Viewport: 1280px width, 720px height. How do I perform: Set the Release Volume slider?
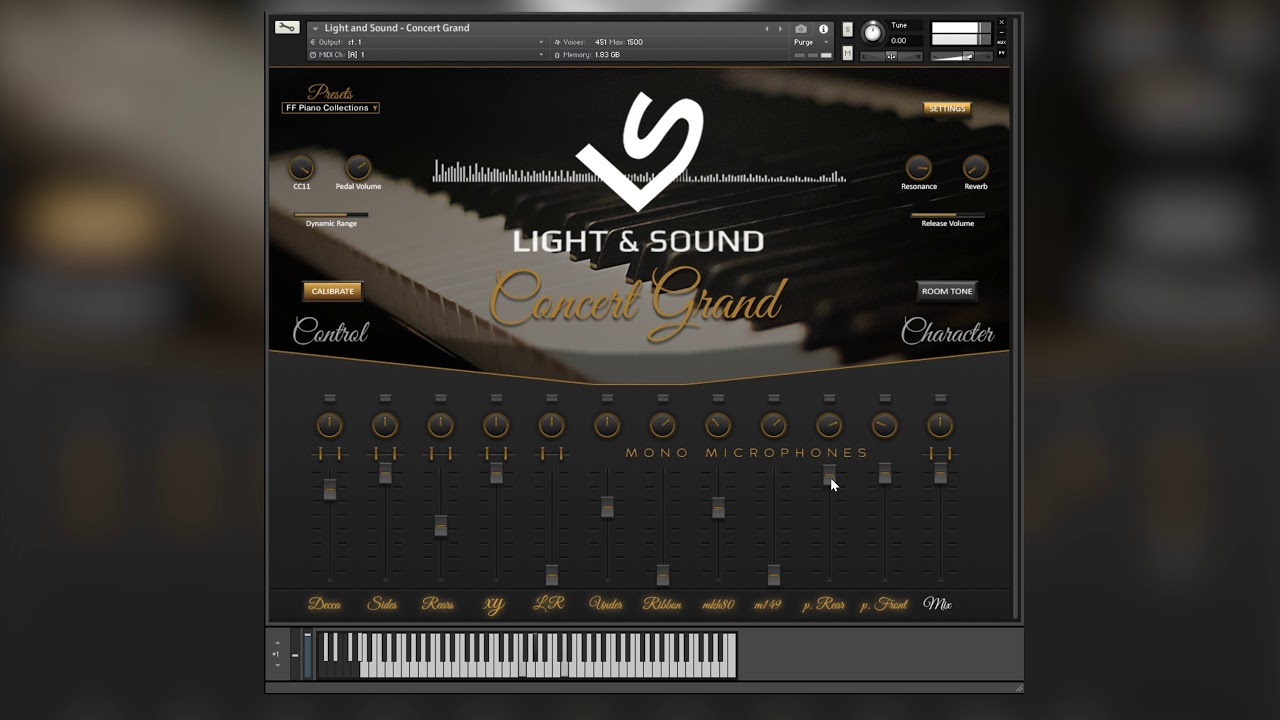(x=948, y=215)
